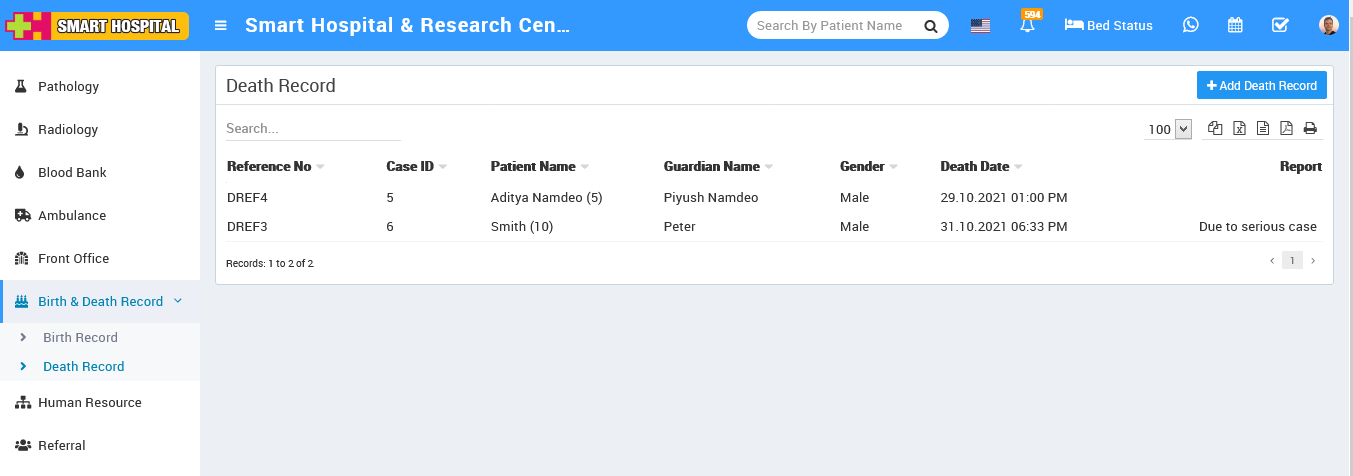Copy table records to clipboard
The height and width of the screenshot is (476, 1353).
[1215, 128]
